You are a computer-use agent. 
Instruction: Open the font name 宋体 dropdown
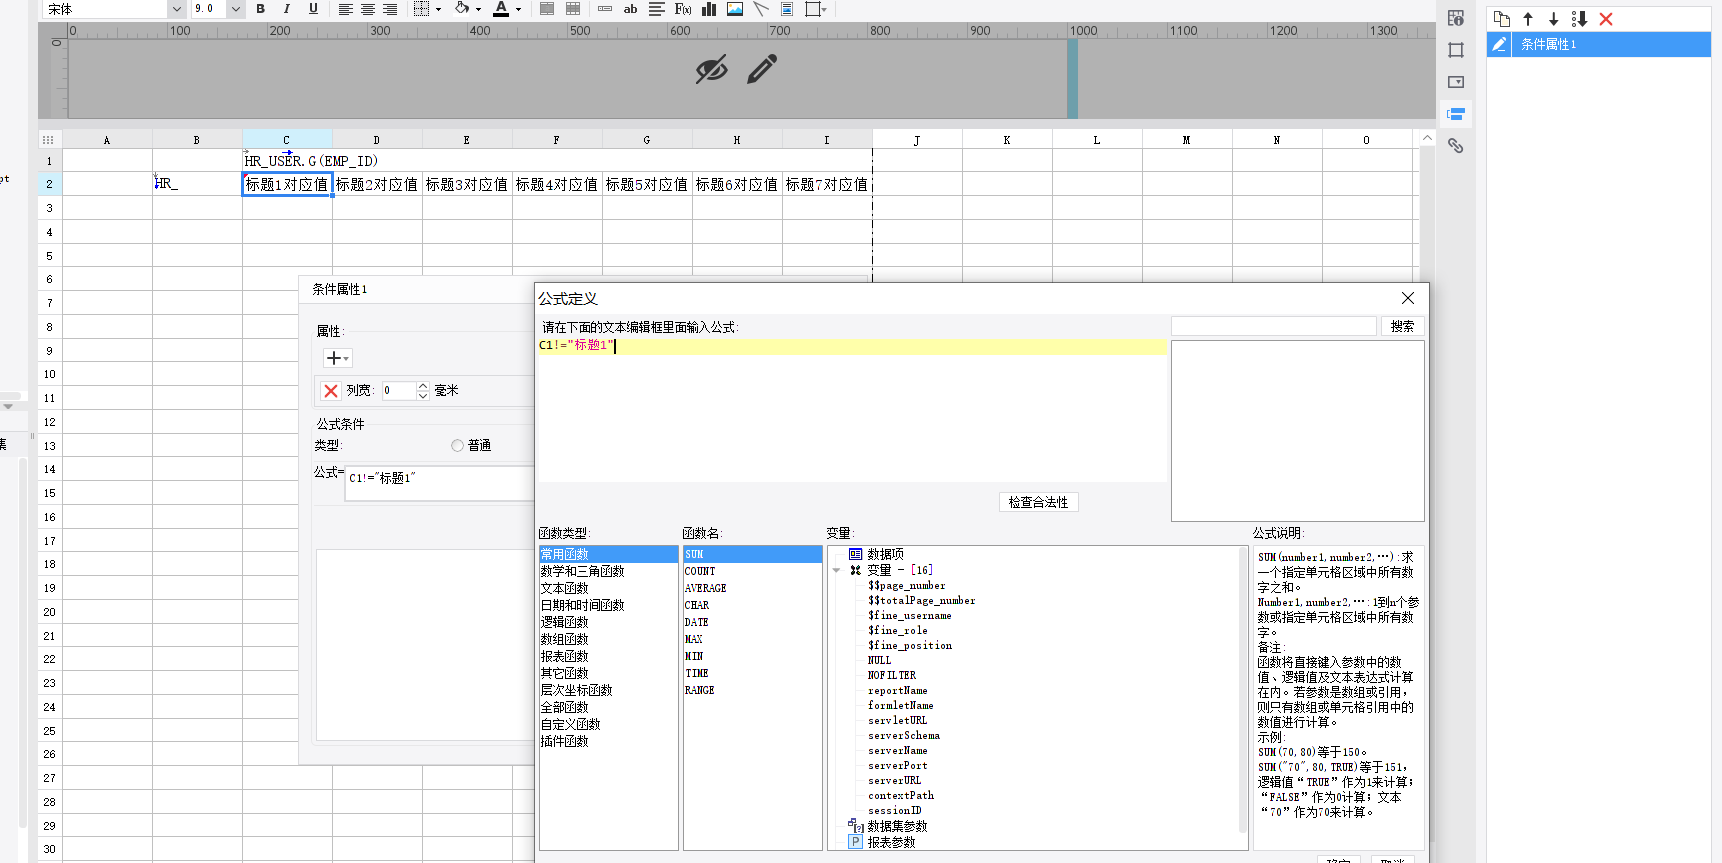(177, 9)
